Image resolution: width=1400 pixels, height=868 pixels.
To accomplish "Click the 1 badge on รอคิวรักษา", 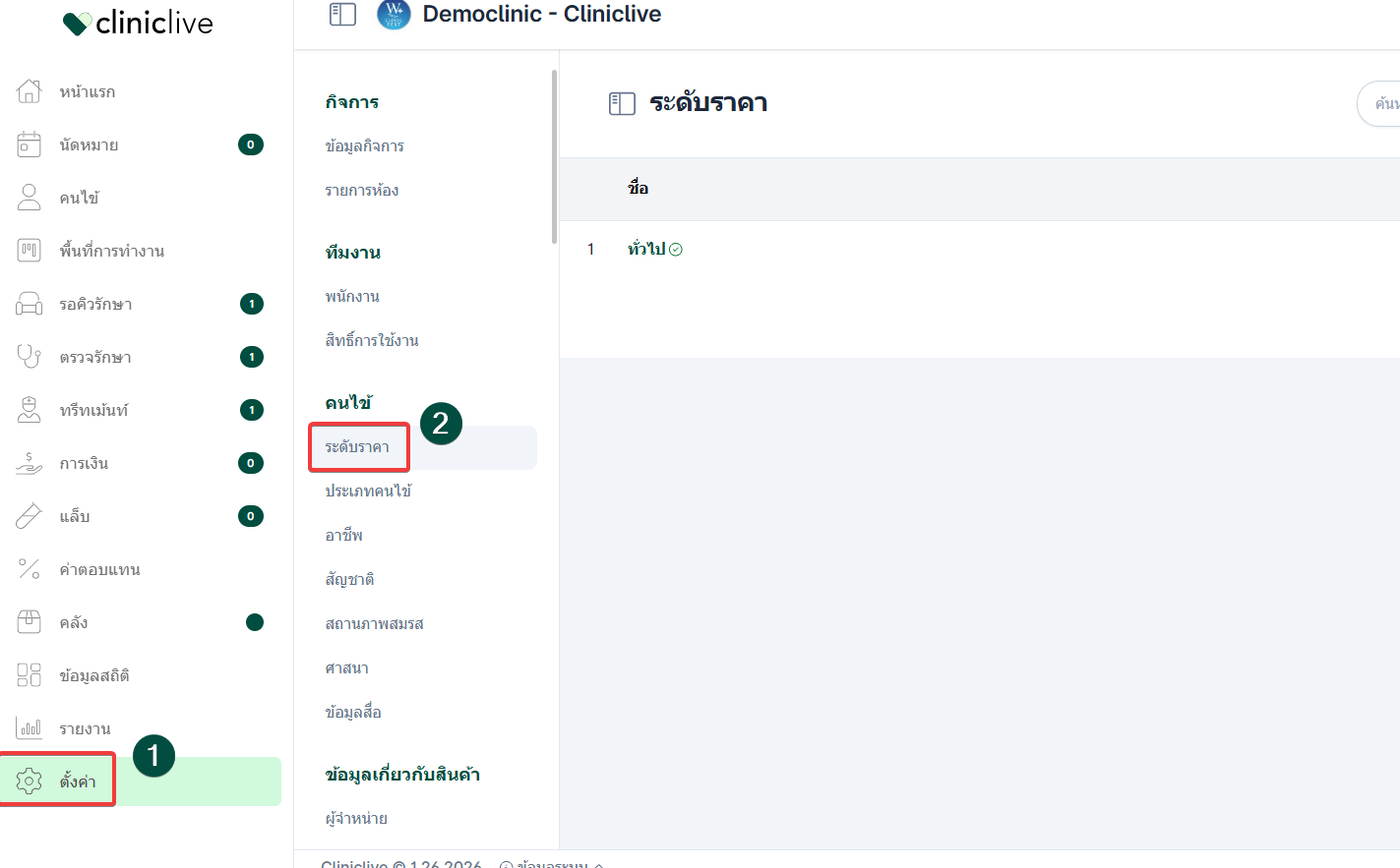I will pyautogui.click(x=252, y=304).
